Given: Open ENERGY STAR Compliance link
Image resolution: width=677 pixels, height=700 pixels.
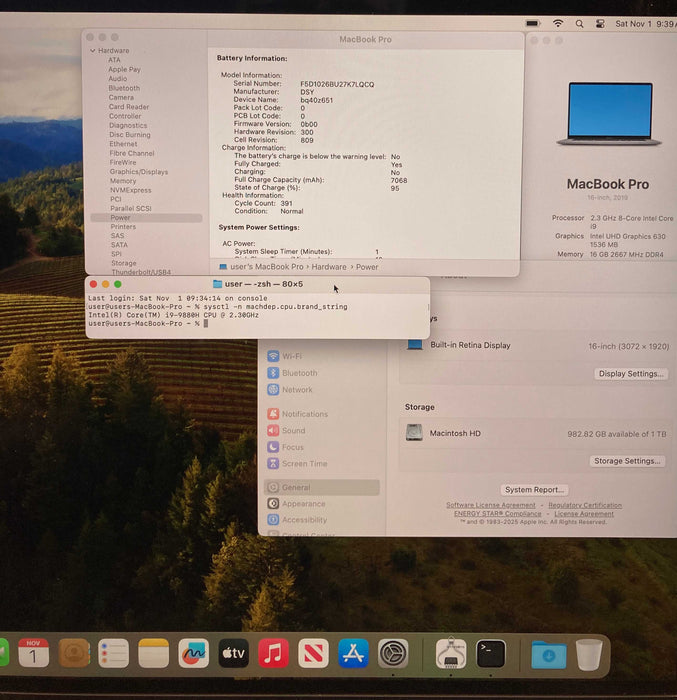Looking at the screenshot, I should tap(497, 513).
